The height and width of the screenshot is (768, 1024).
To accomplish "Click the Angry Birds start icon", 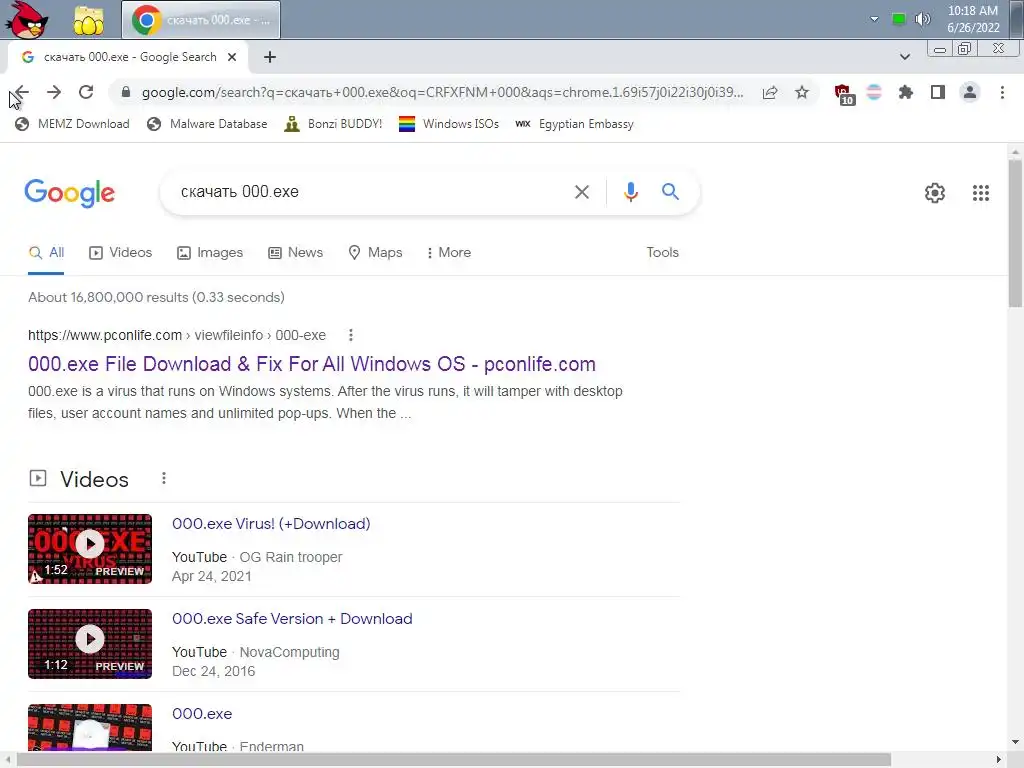I will pyautogui.click(x=27, y=20).
